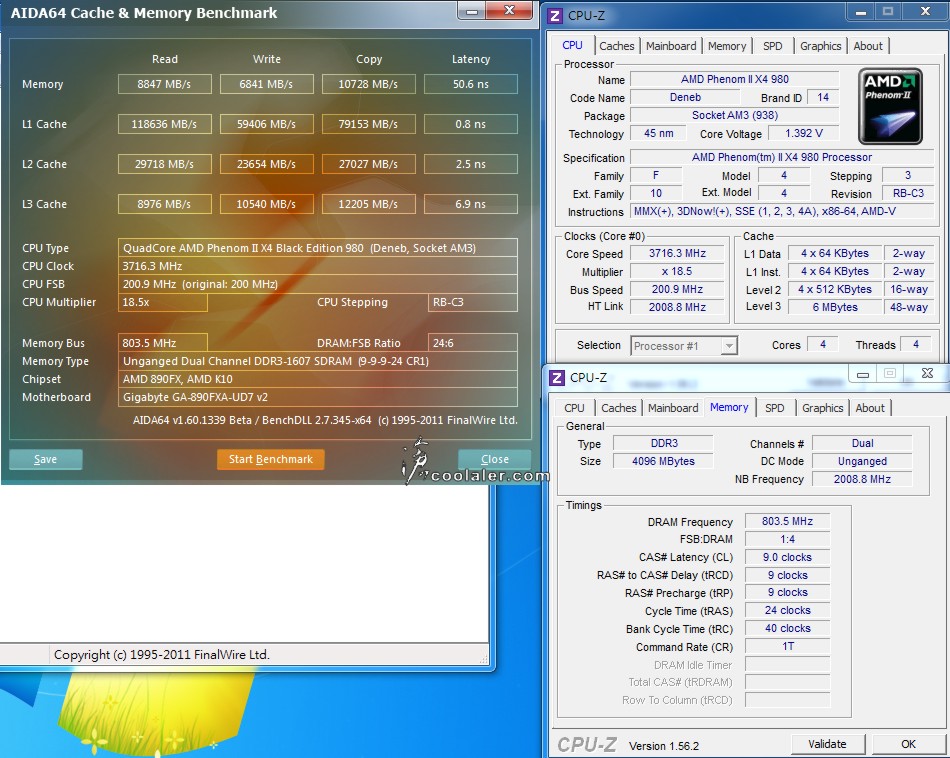Open Mainboard tab in upper CPU-Z window
Image resolution: width=950 pixels, height=758 pixels.
pyautogui.click(x=671, y=46)
